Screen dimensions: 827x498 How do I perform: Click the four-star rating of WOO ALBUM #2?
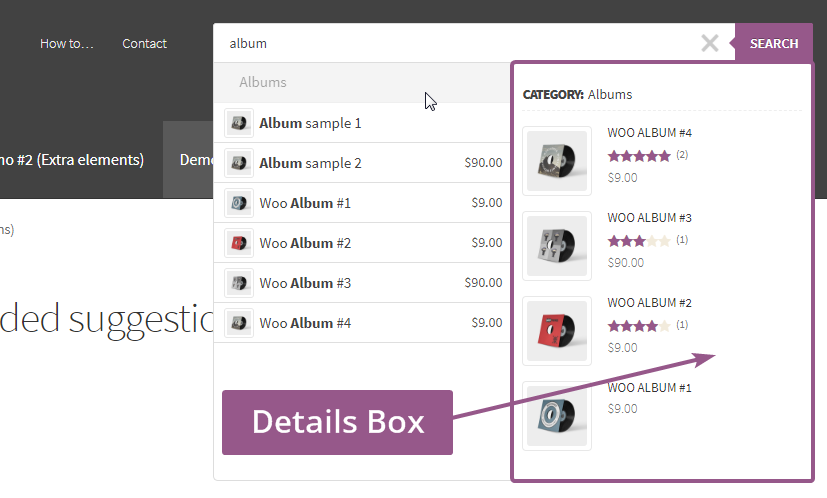(638, 326)
